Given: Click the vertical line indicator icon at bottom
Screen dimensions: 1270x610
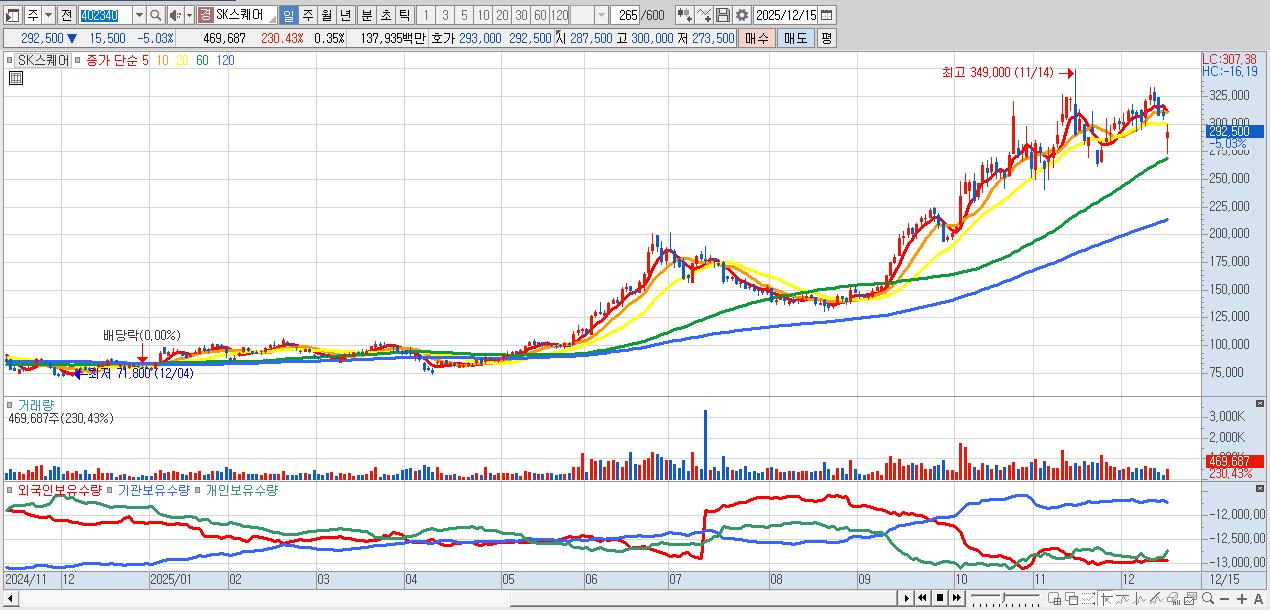Looking at the screenshot, I should [x=1140, y=599].
